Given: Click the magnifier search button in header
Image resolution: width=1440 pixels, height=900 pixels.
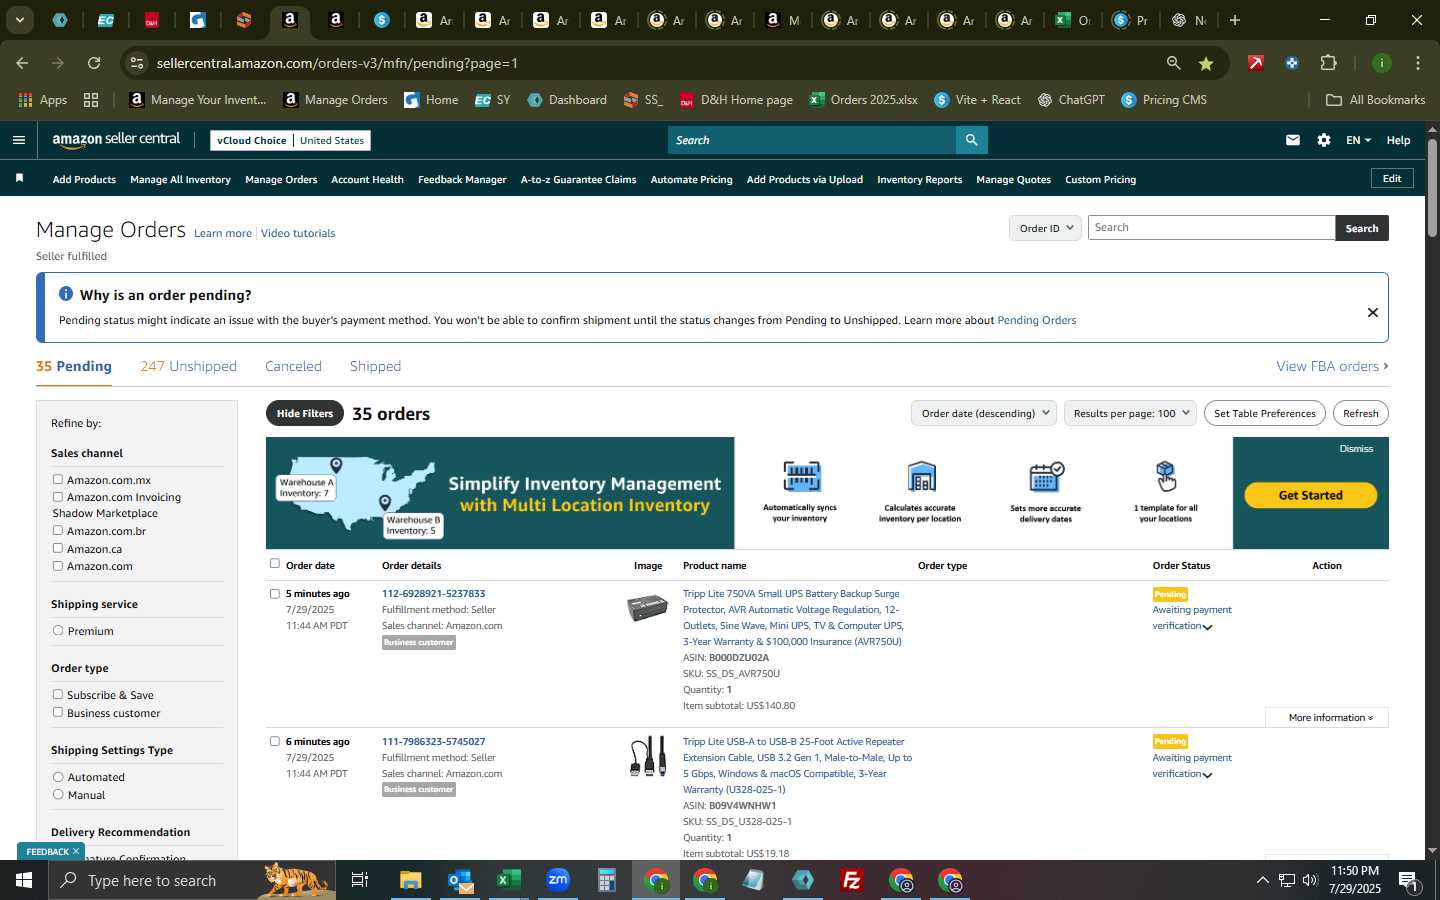Looking at the screenshot, I should pyautogui.click(x=971, y=140).
